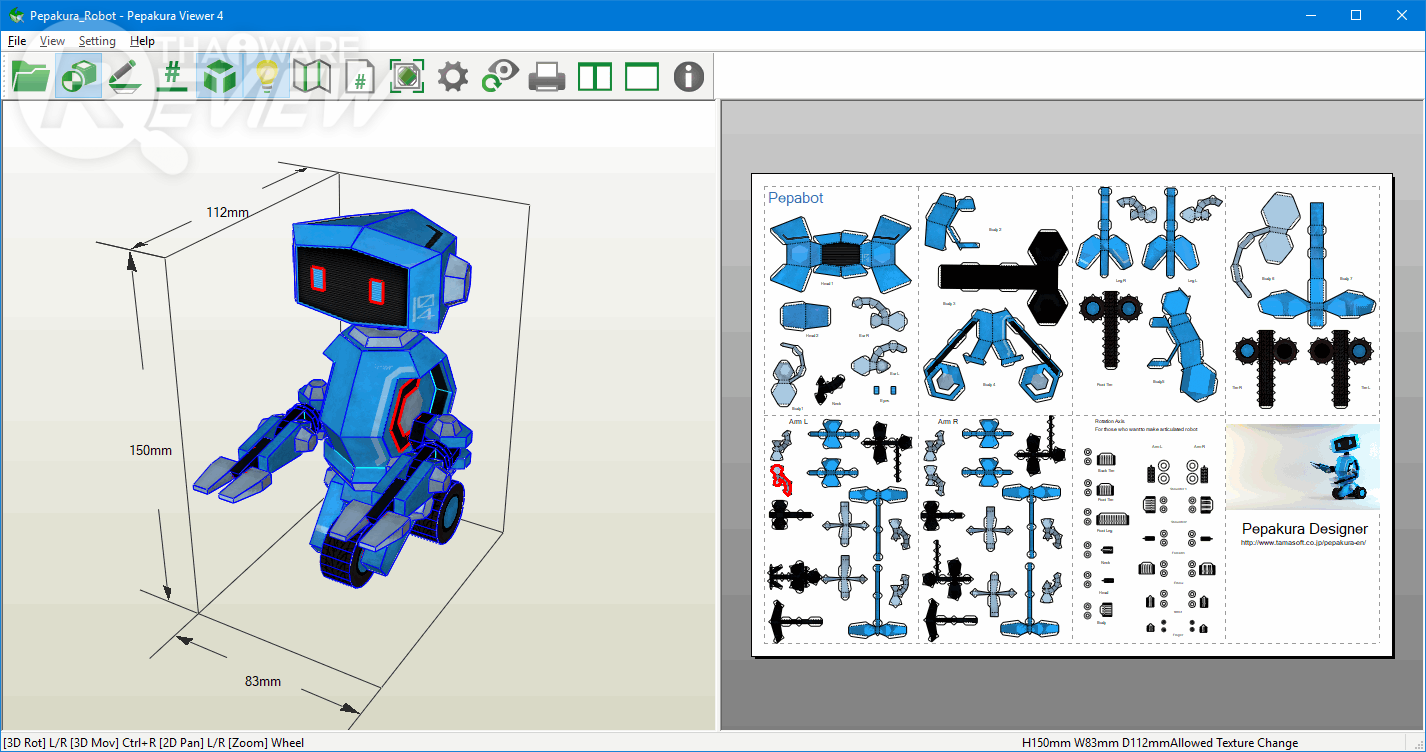Expand the Setting menu

coord(97,41)
